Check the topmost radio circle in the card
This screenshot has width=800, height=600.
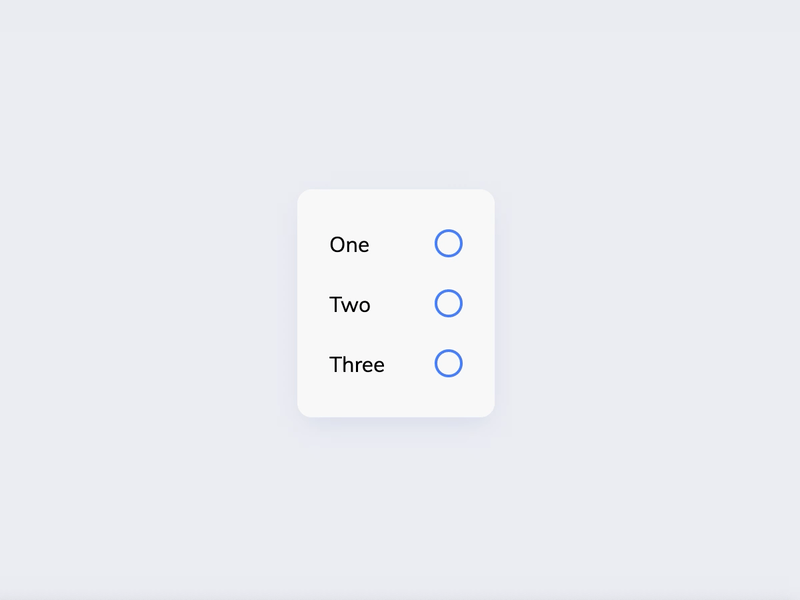[x=448, y=243]
